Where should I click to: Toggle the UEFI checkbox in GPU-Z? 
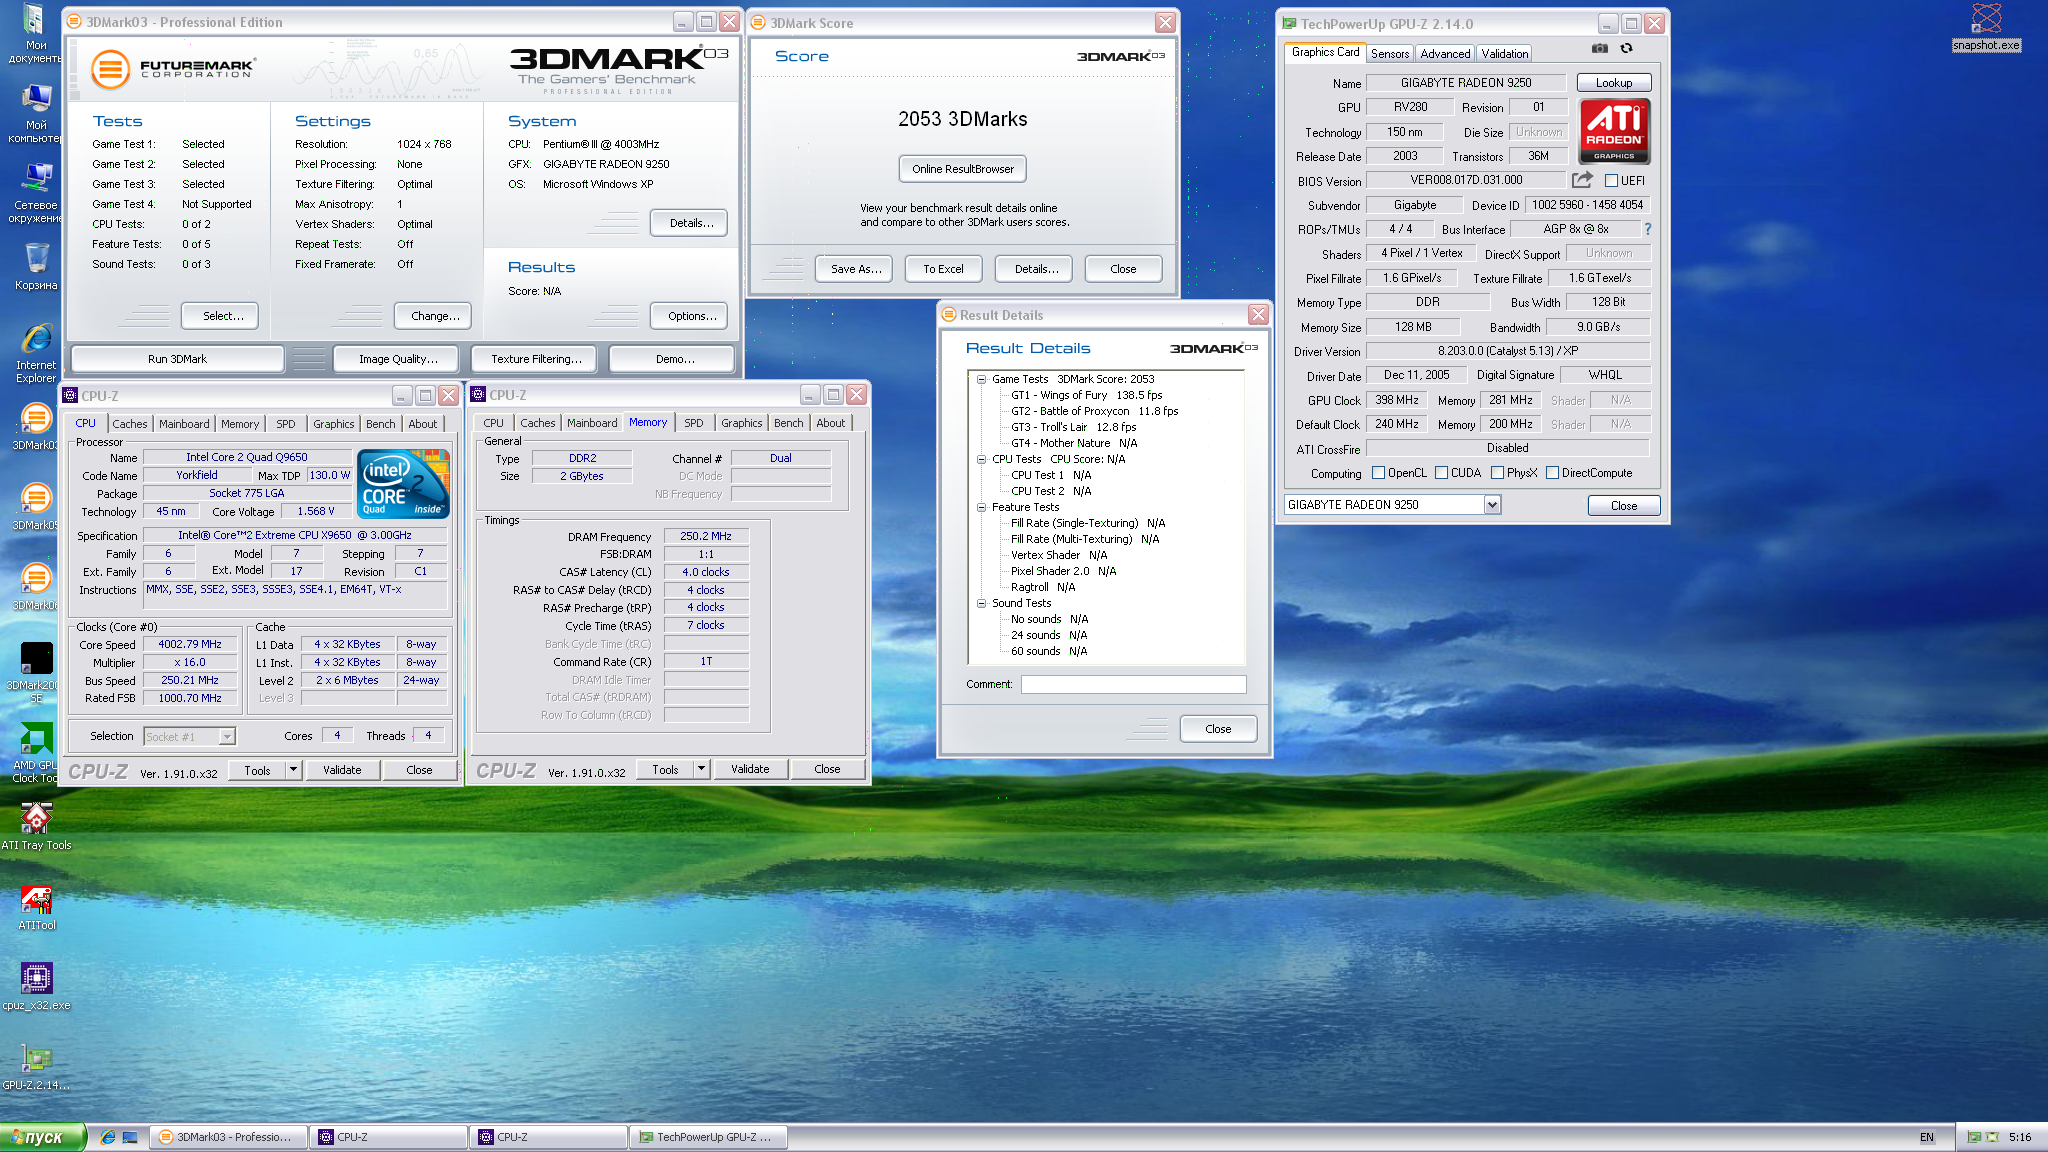(1611, 181)
